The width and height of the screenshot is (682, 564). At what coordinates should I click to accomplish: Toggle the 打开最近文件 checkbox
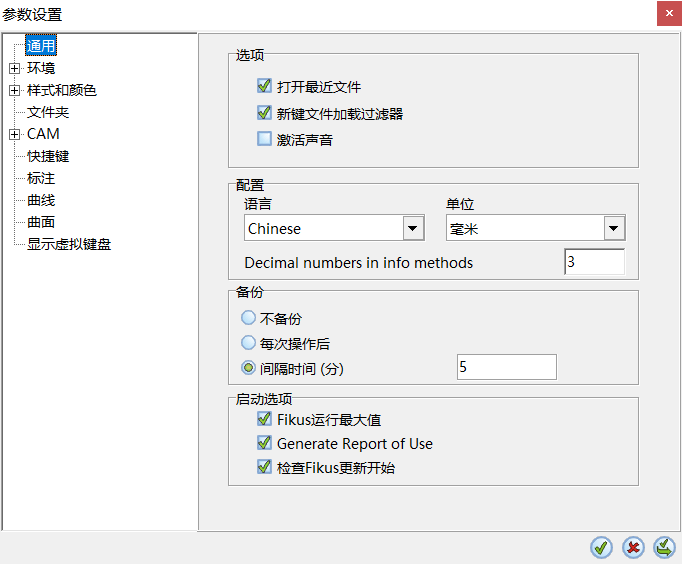tap(264, 86)
